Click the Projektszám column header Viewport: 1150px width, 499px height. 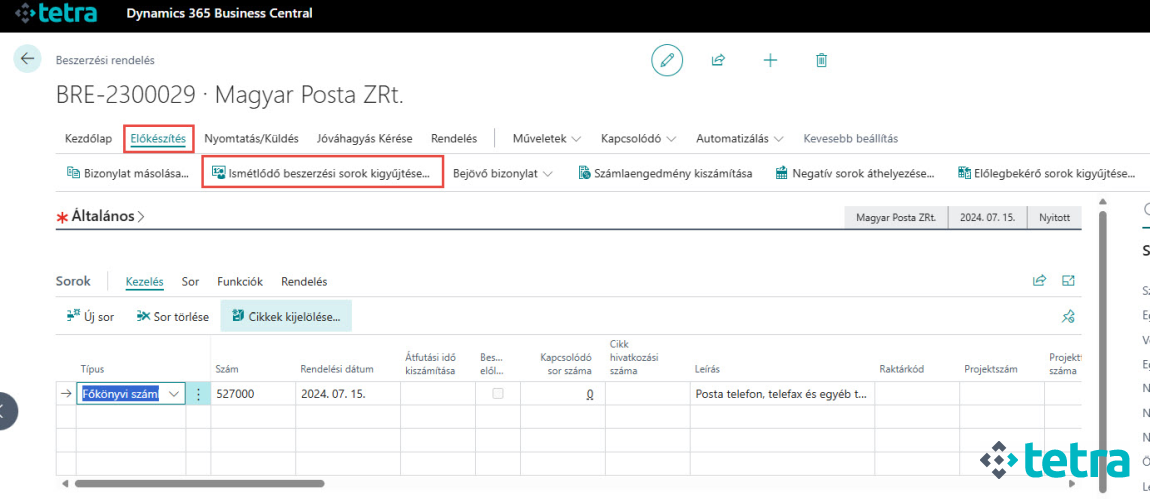point(991,369)
